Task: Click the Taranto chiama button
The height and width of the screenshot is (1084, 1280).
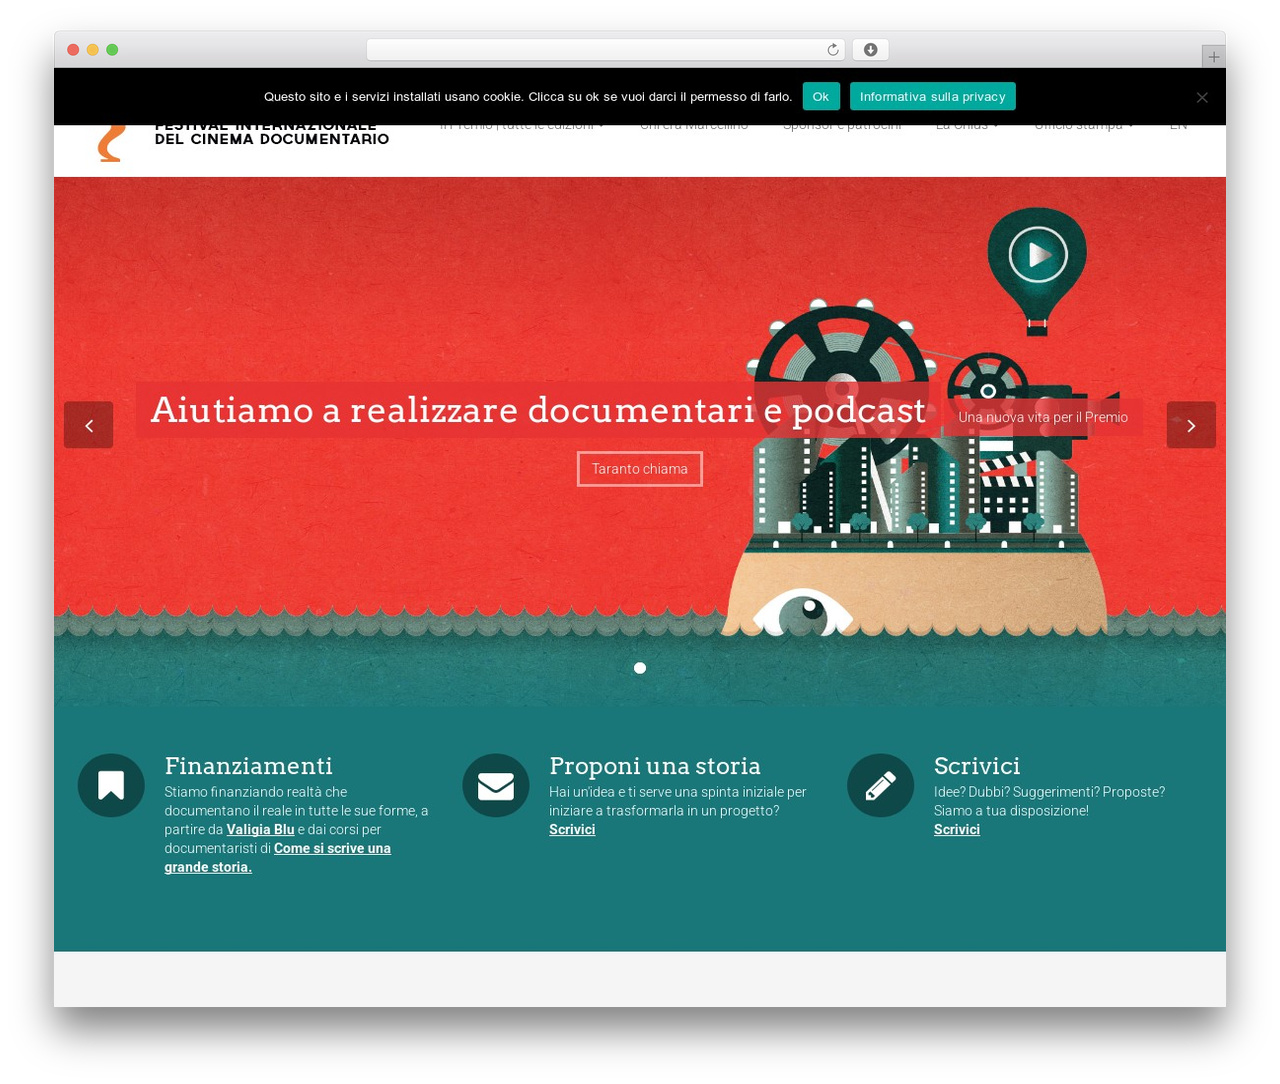Action: (x=640, y=469)
